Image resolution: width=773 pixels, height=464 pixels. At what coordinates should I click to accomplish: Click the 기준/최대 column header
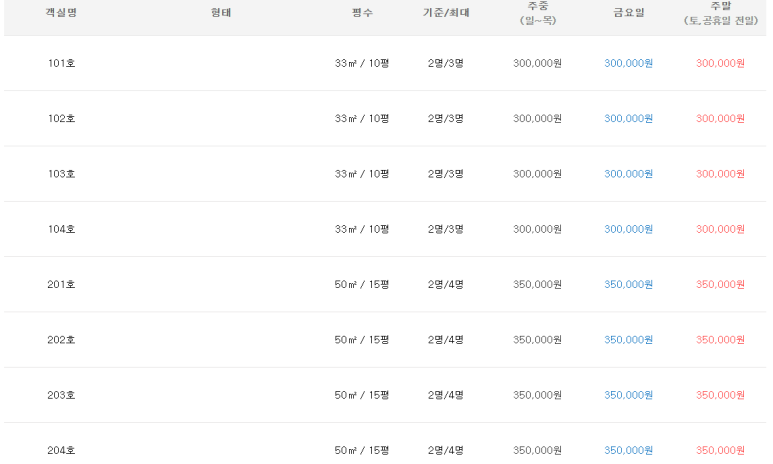pos(446,12)
